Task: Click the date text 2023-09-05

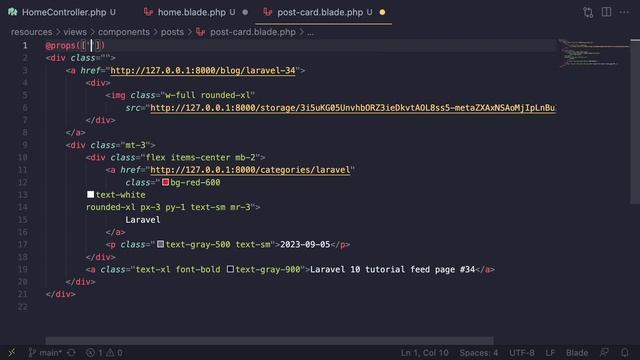Action: tap(305, 244)
